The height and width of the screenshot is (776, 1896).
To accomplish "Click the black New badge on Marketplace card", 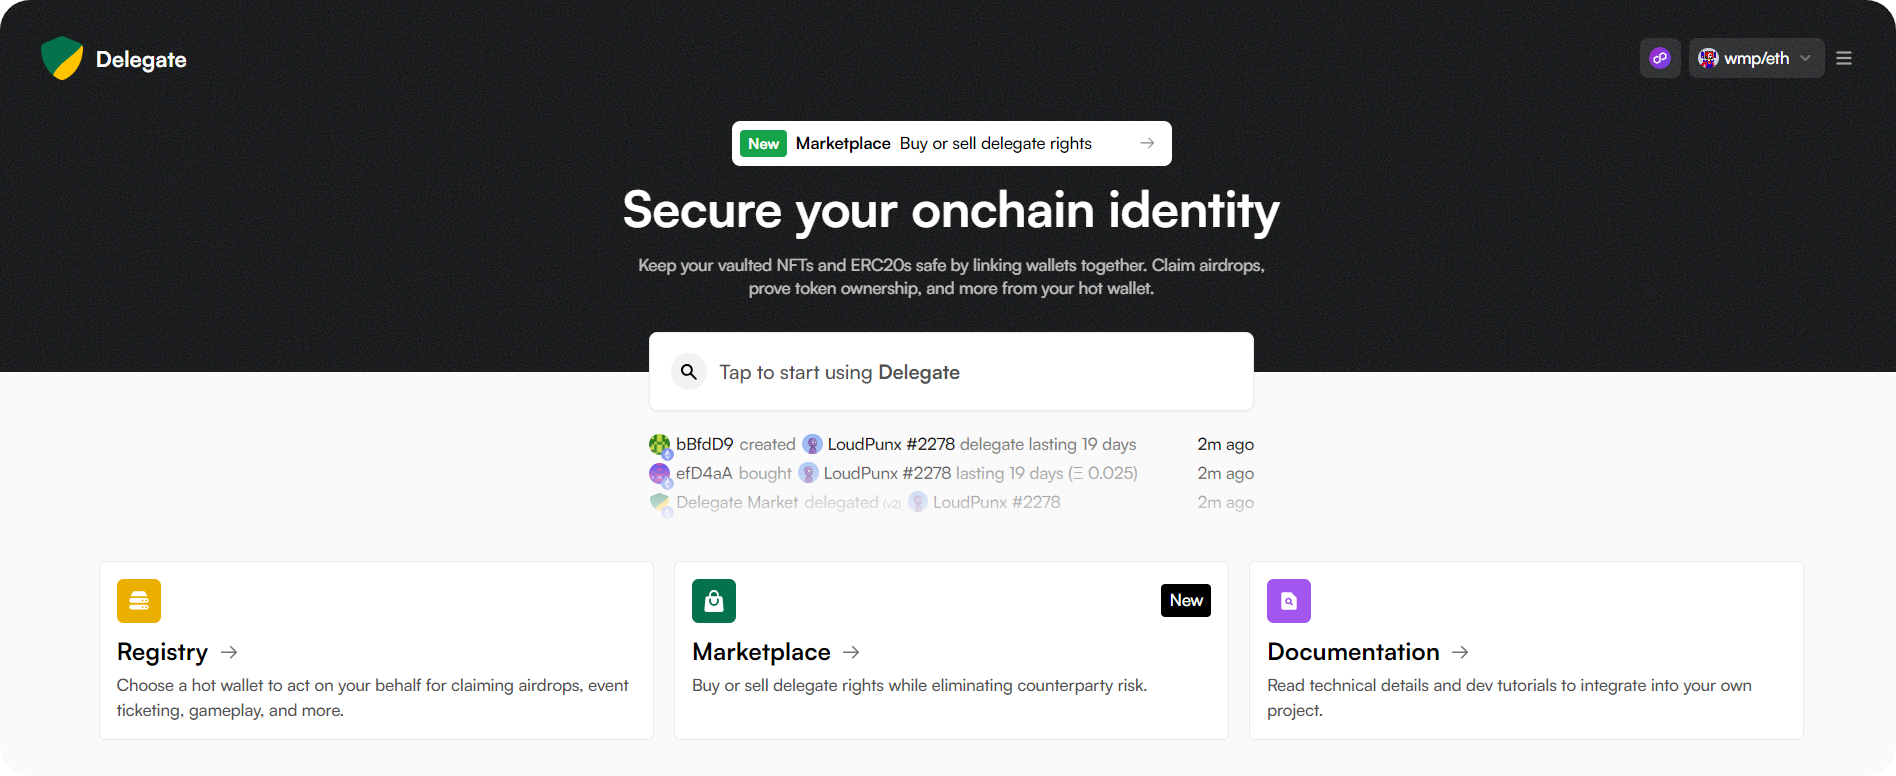I will [1186, 600].
